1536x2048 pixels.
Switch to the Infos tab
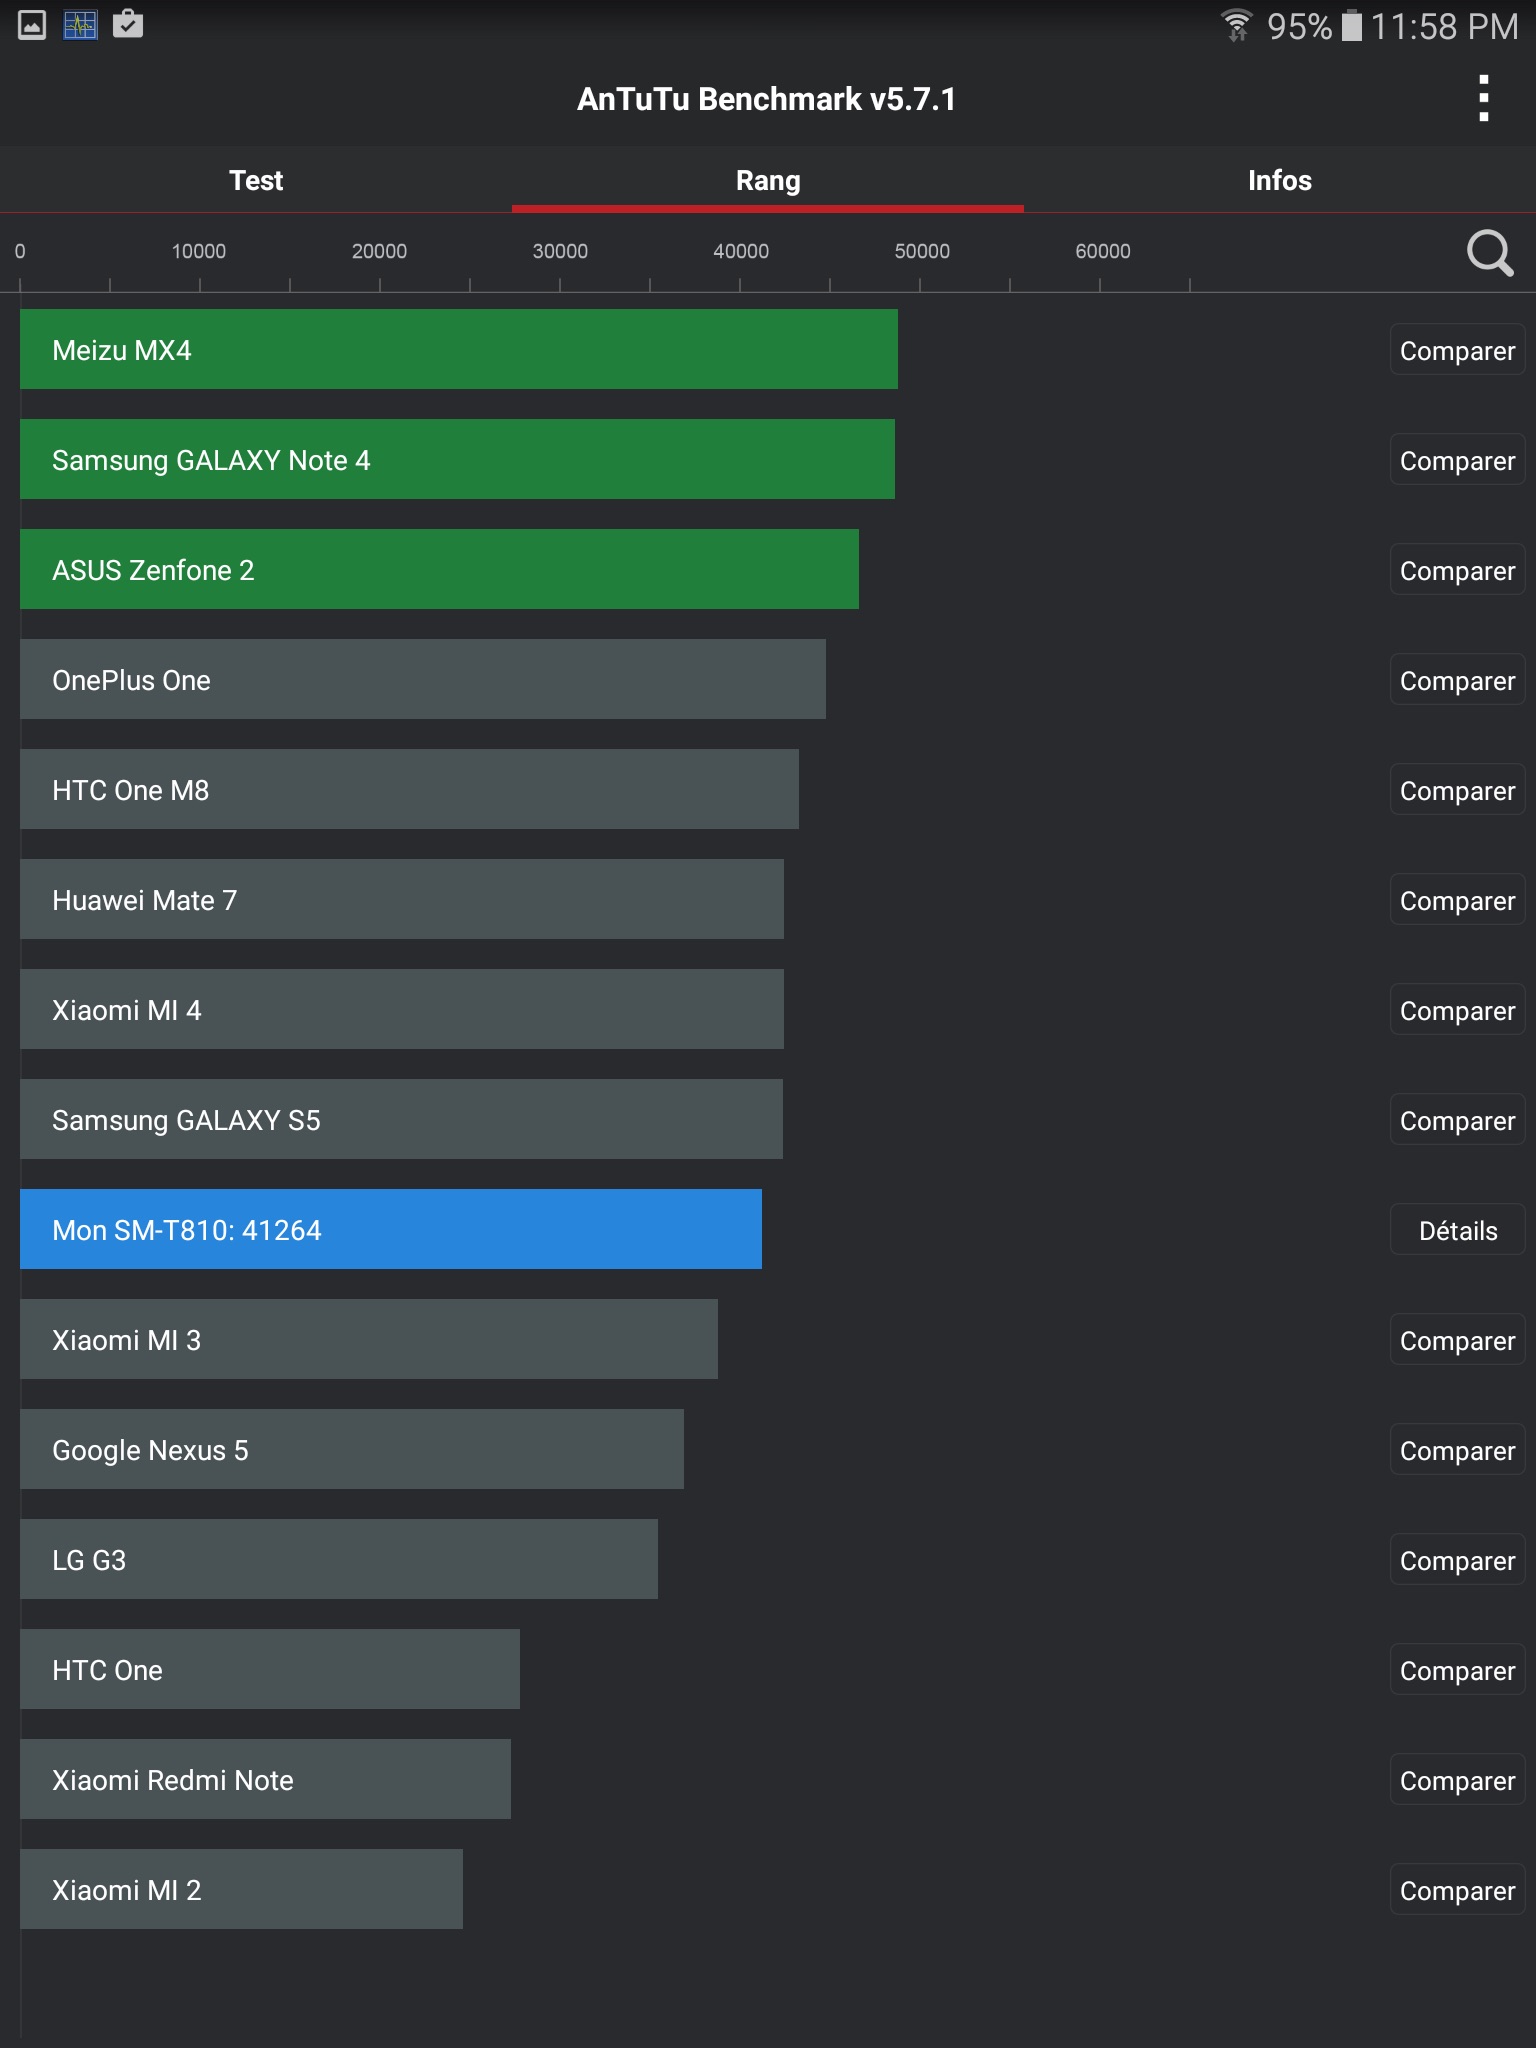click(1279, 180)
